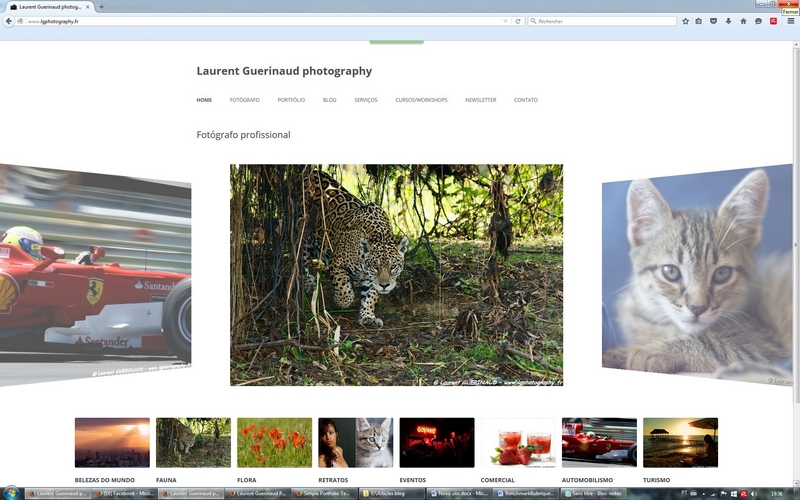
Task: Open the CONTATO menu item
Action: point(526,100)
